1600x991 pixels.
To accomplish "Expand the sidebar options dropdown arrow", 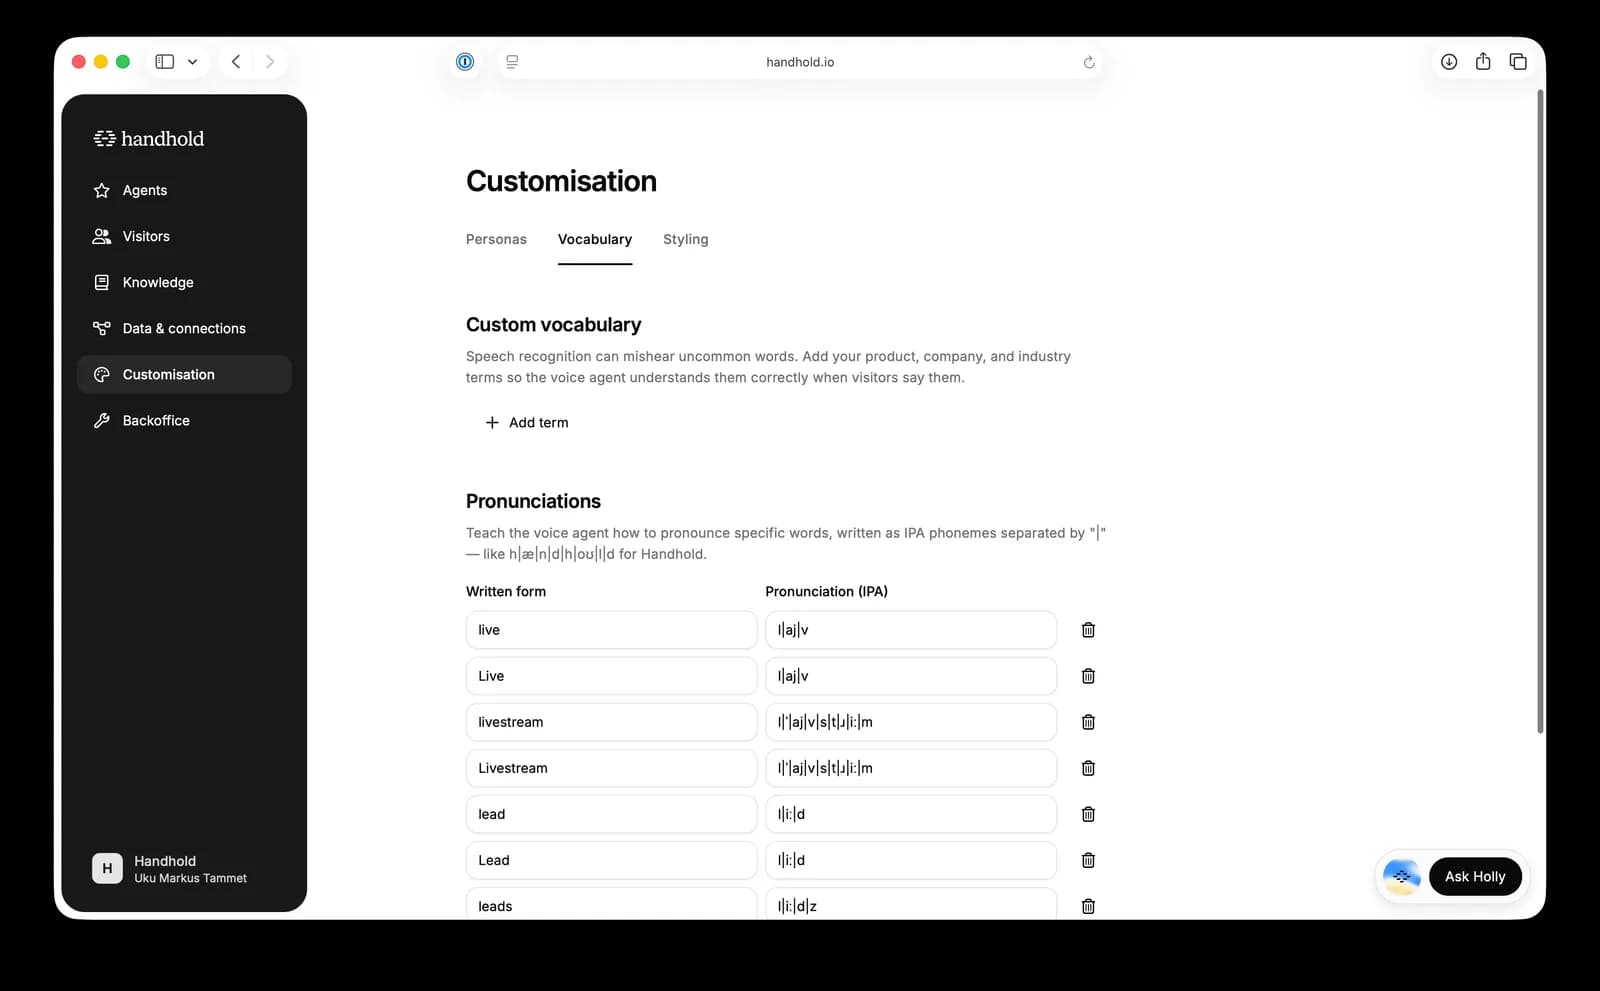I will 192,62.
